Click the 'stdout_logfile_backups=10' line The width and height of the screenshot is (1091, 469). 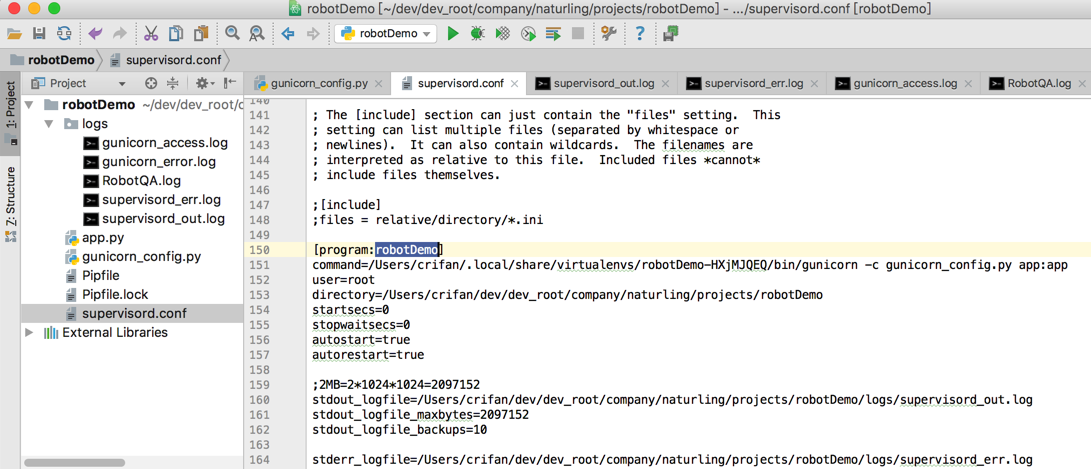(399, 430)
